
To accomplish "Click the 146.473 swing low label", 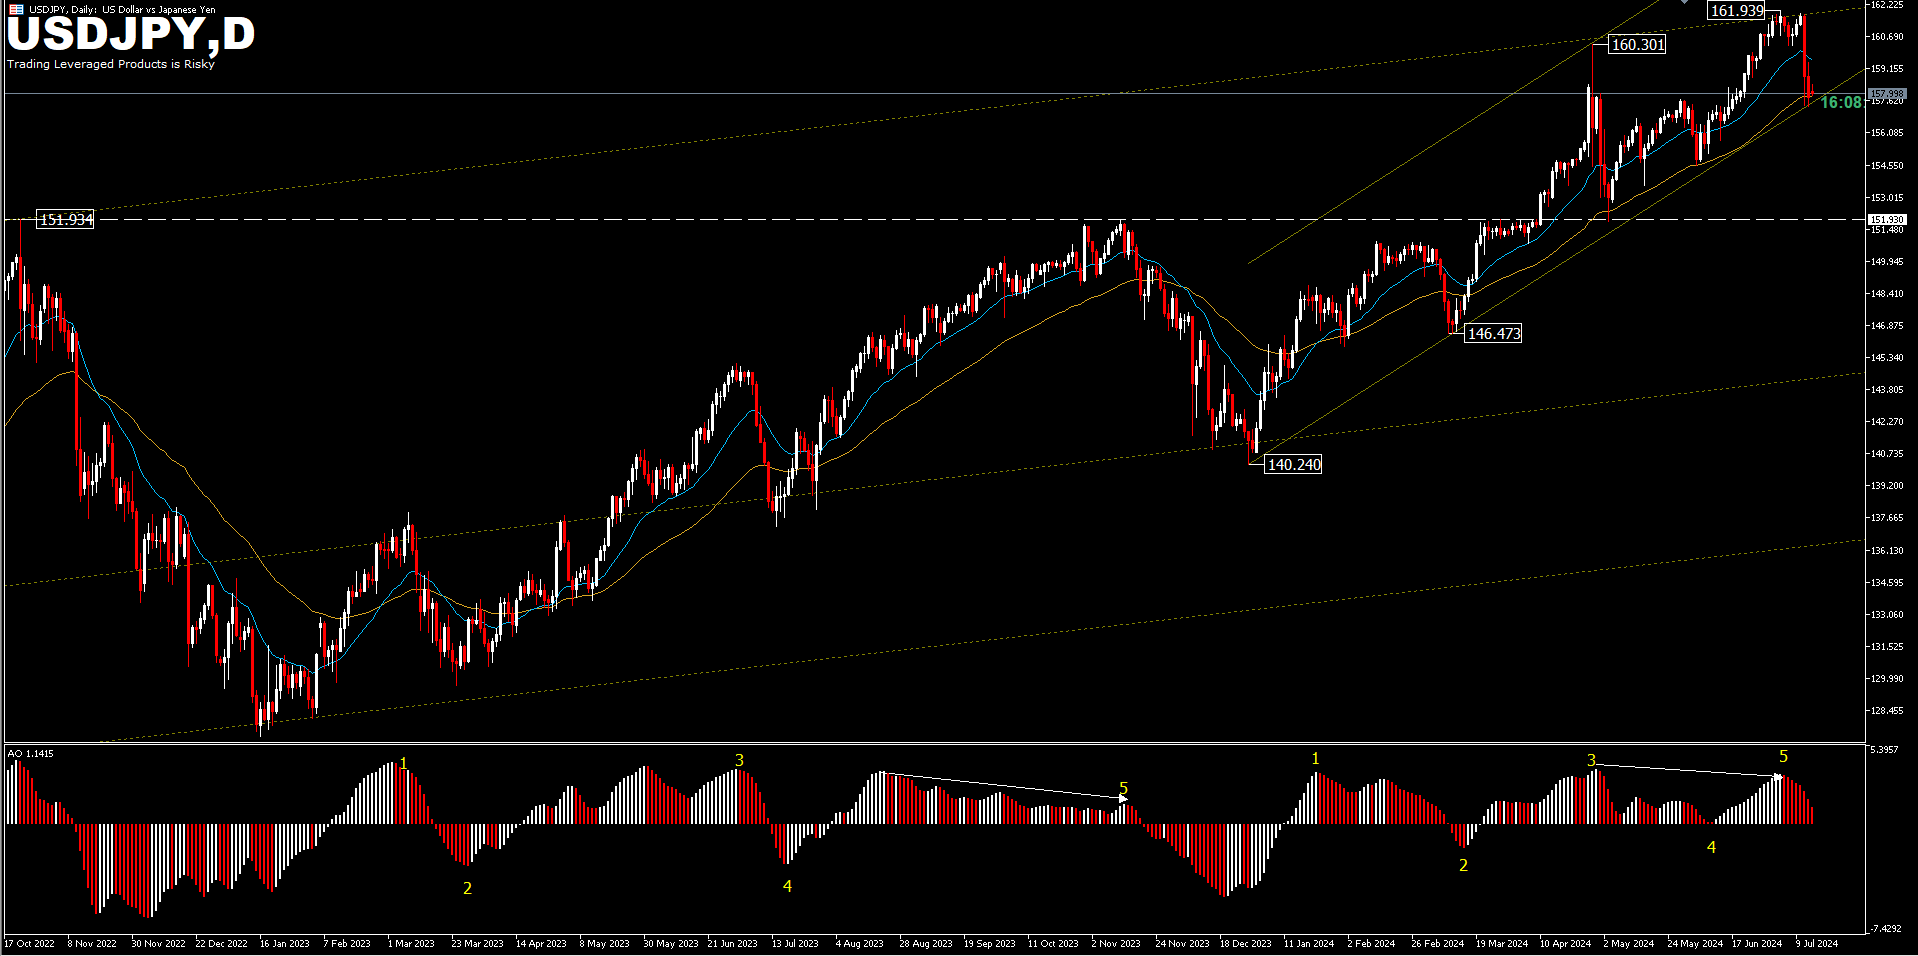I will [1493, 334].
